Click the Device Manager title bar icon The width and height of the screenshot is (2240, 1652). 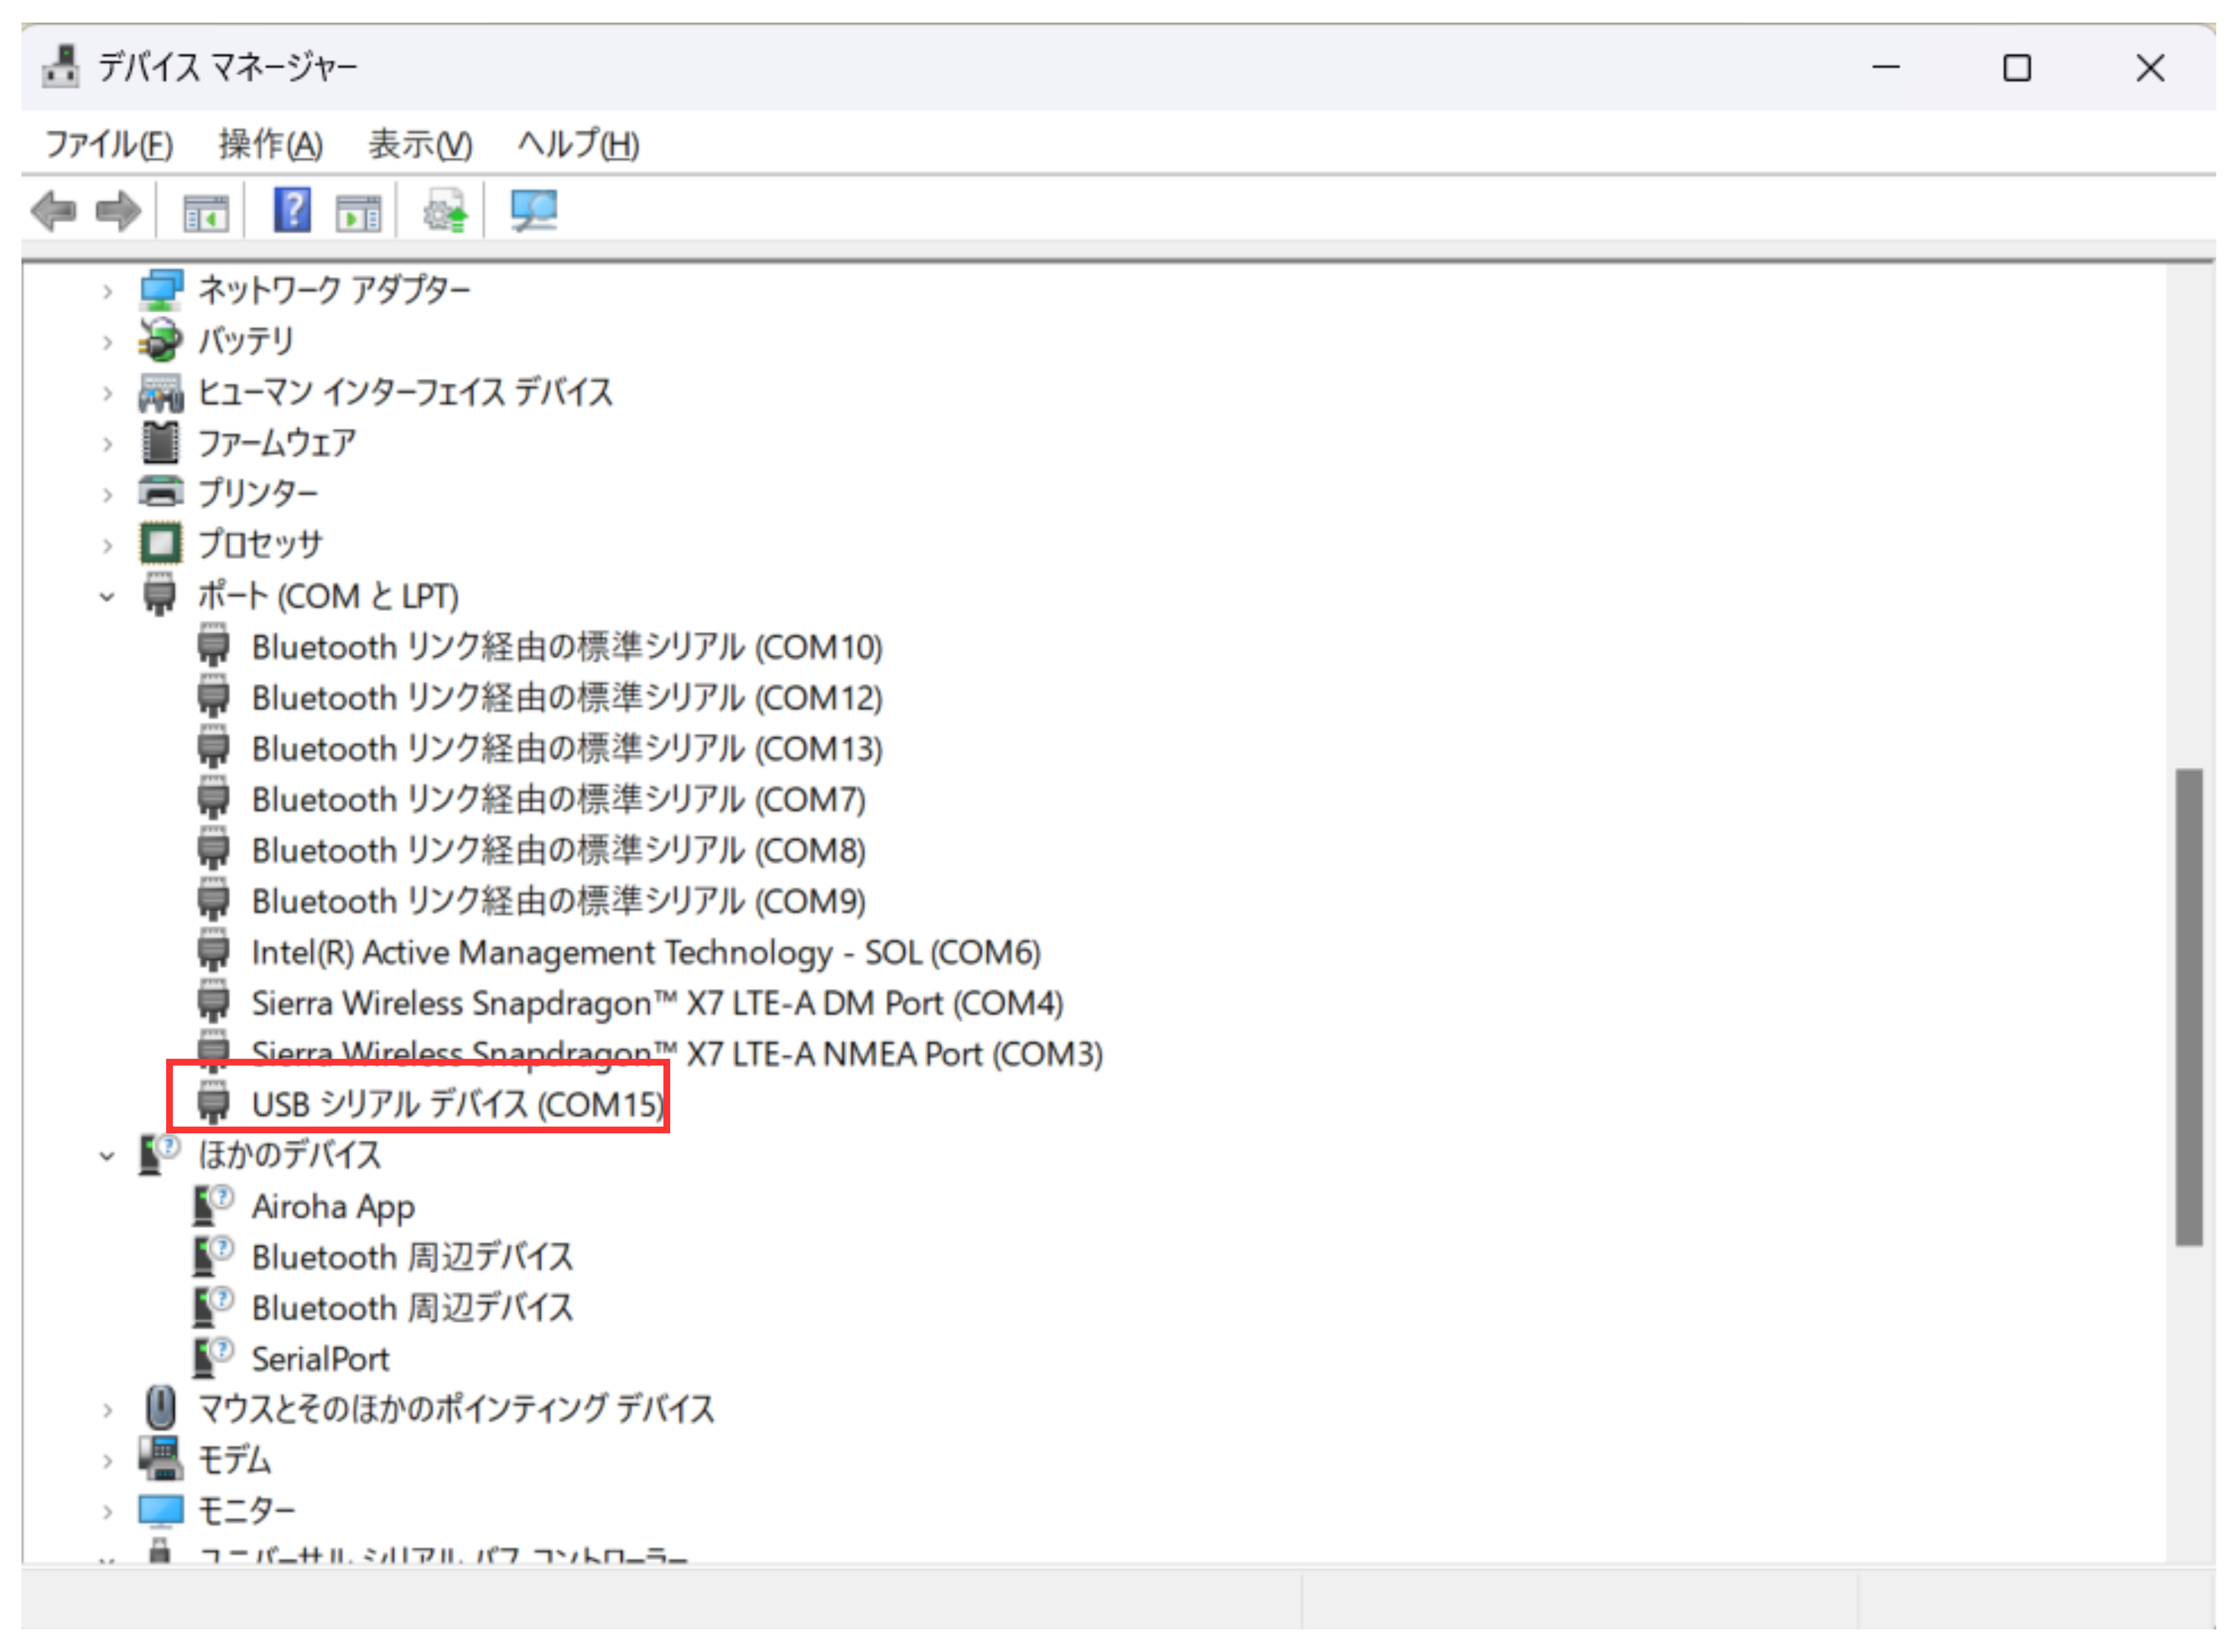61,67
